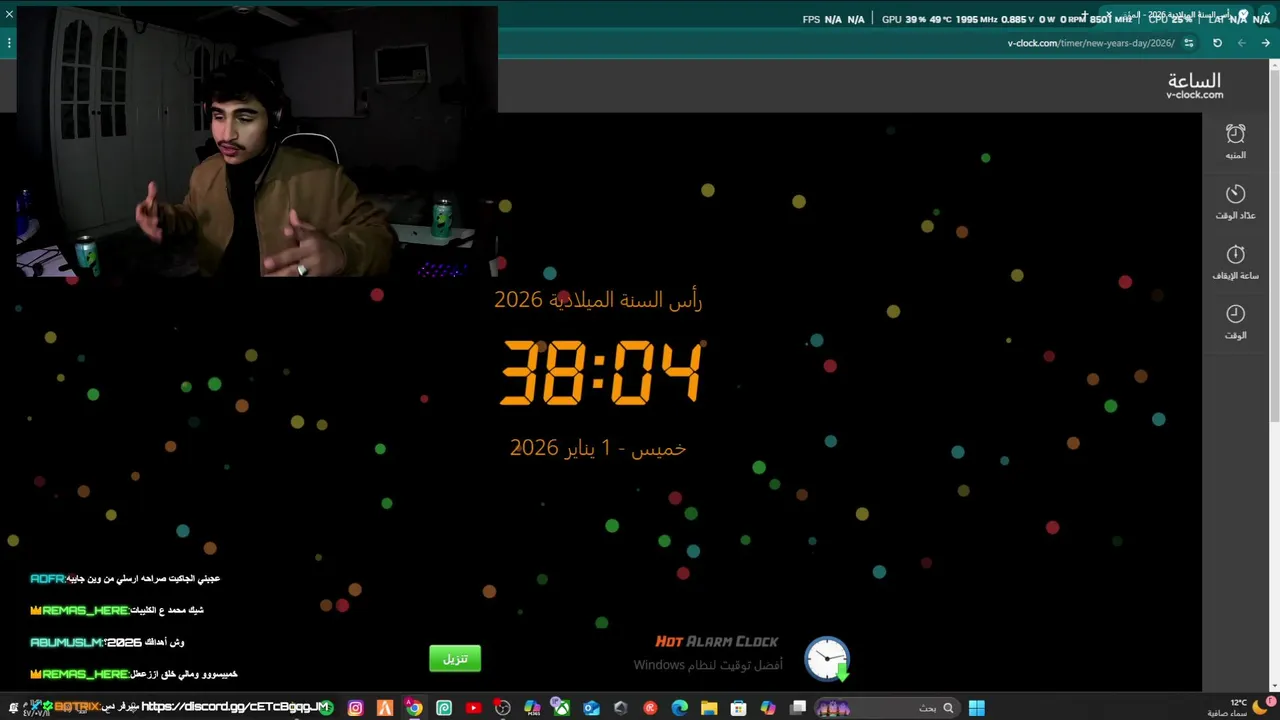
Task: Click the Hot Alarm Clock ad clock image
Action: [x=827, y=659]
